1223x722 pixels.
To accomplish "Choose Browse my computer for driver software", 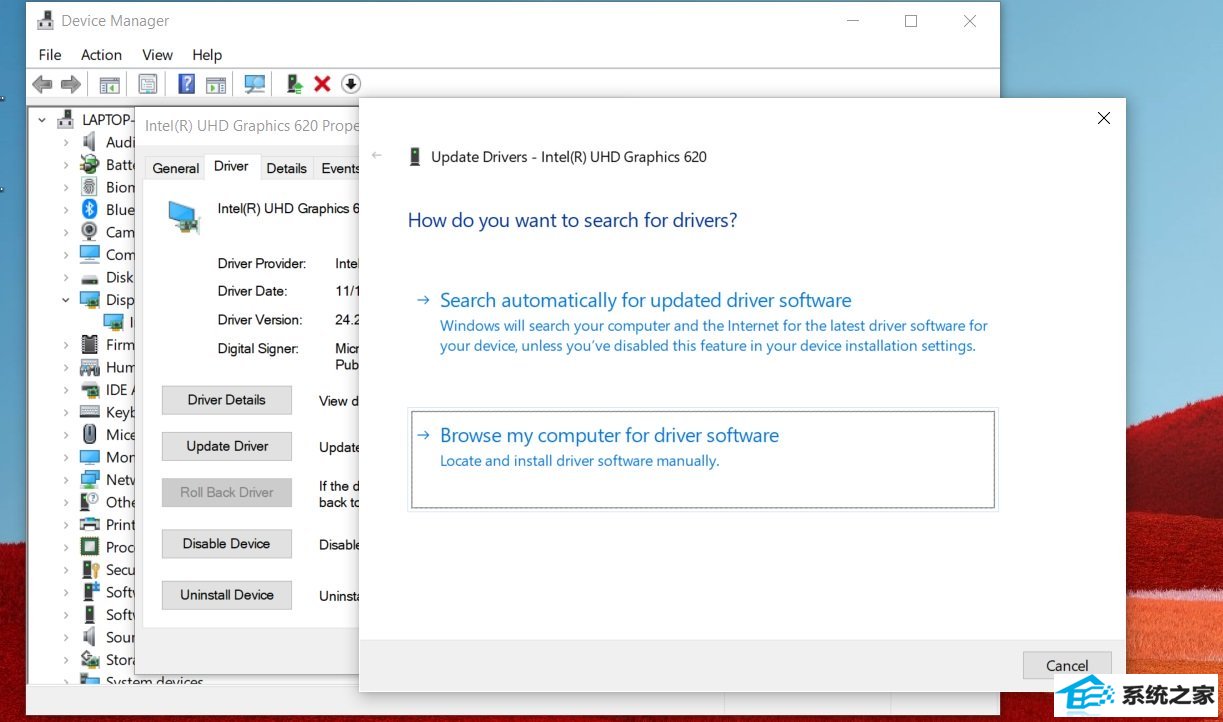I will pyautogui.click(x=702, y=459).
